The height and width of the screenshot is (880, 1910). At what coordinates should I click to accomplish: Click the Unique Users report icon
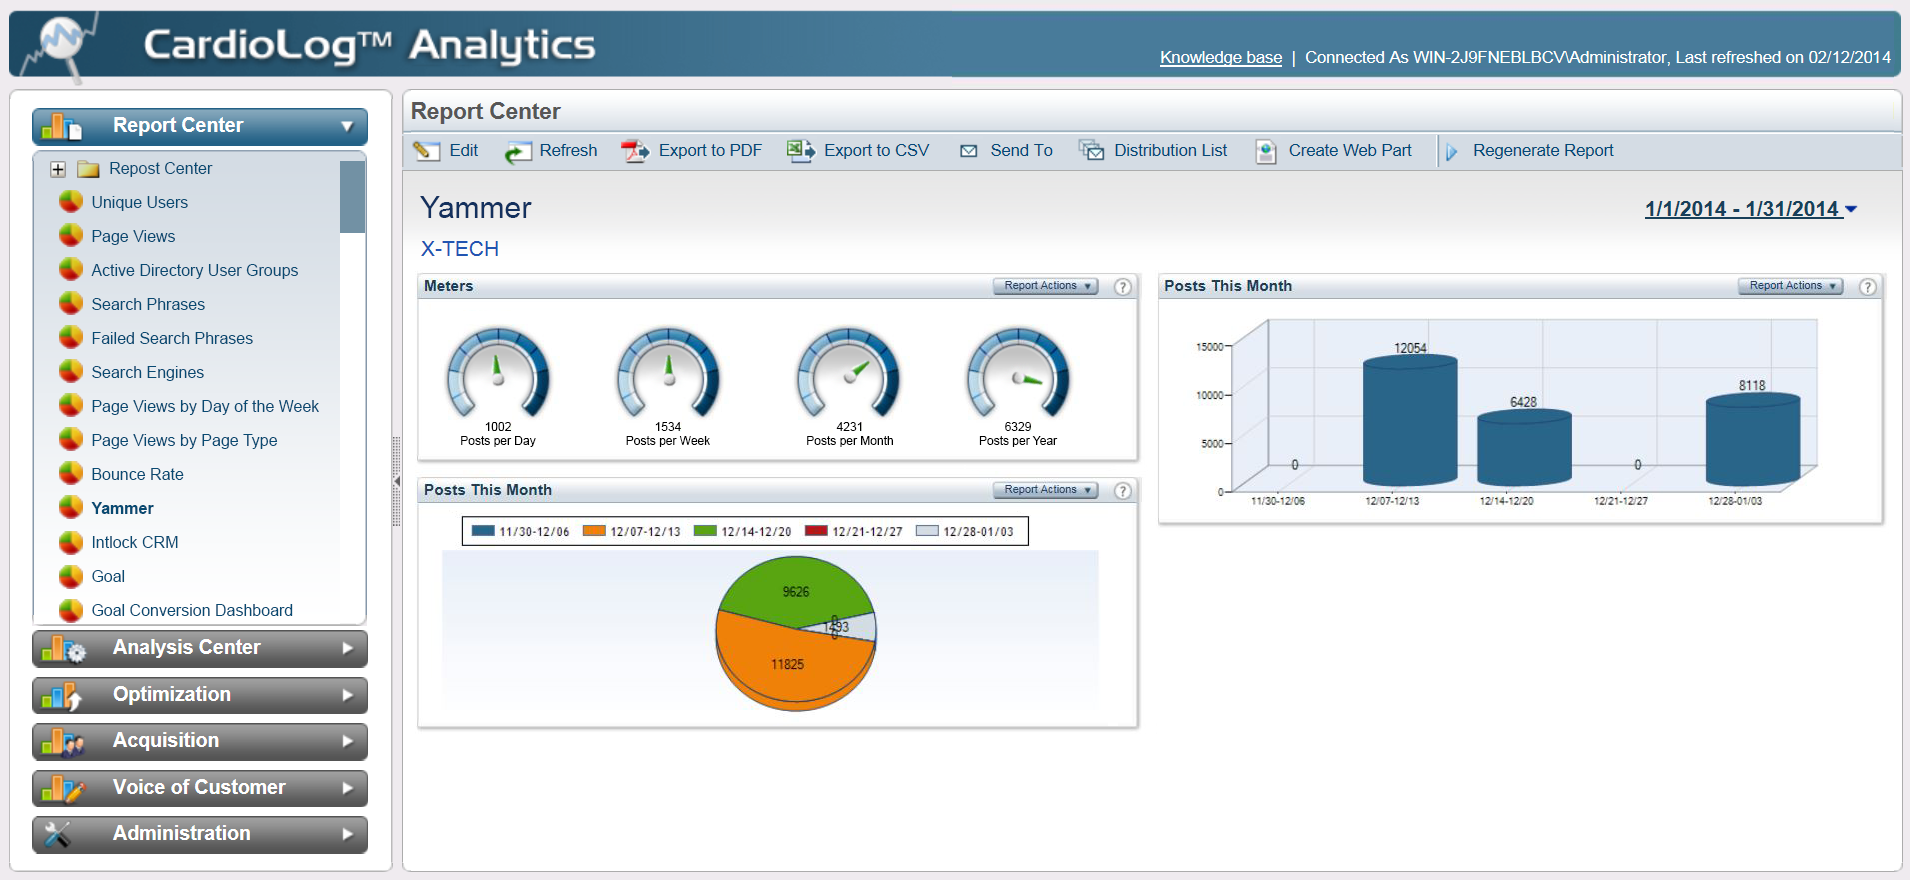[x=71, y=202]
